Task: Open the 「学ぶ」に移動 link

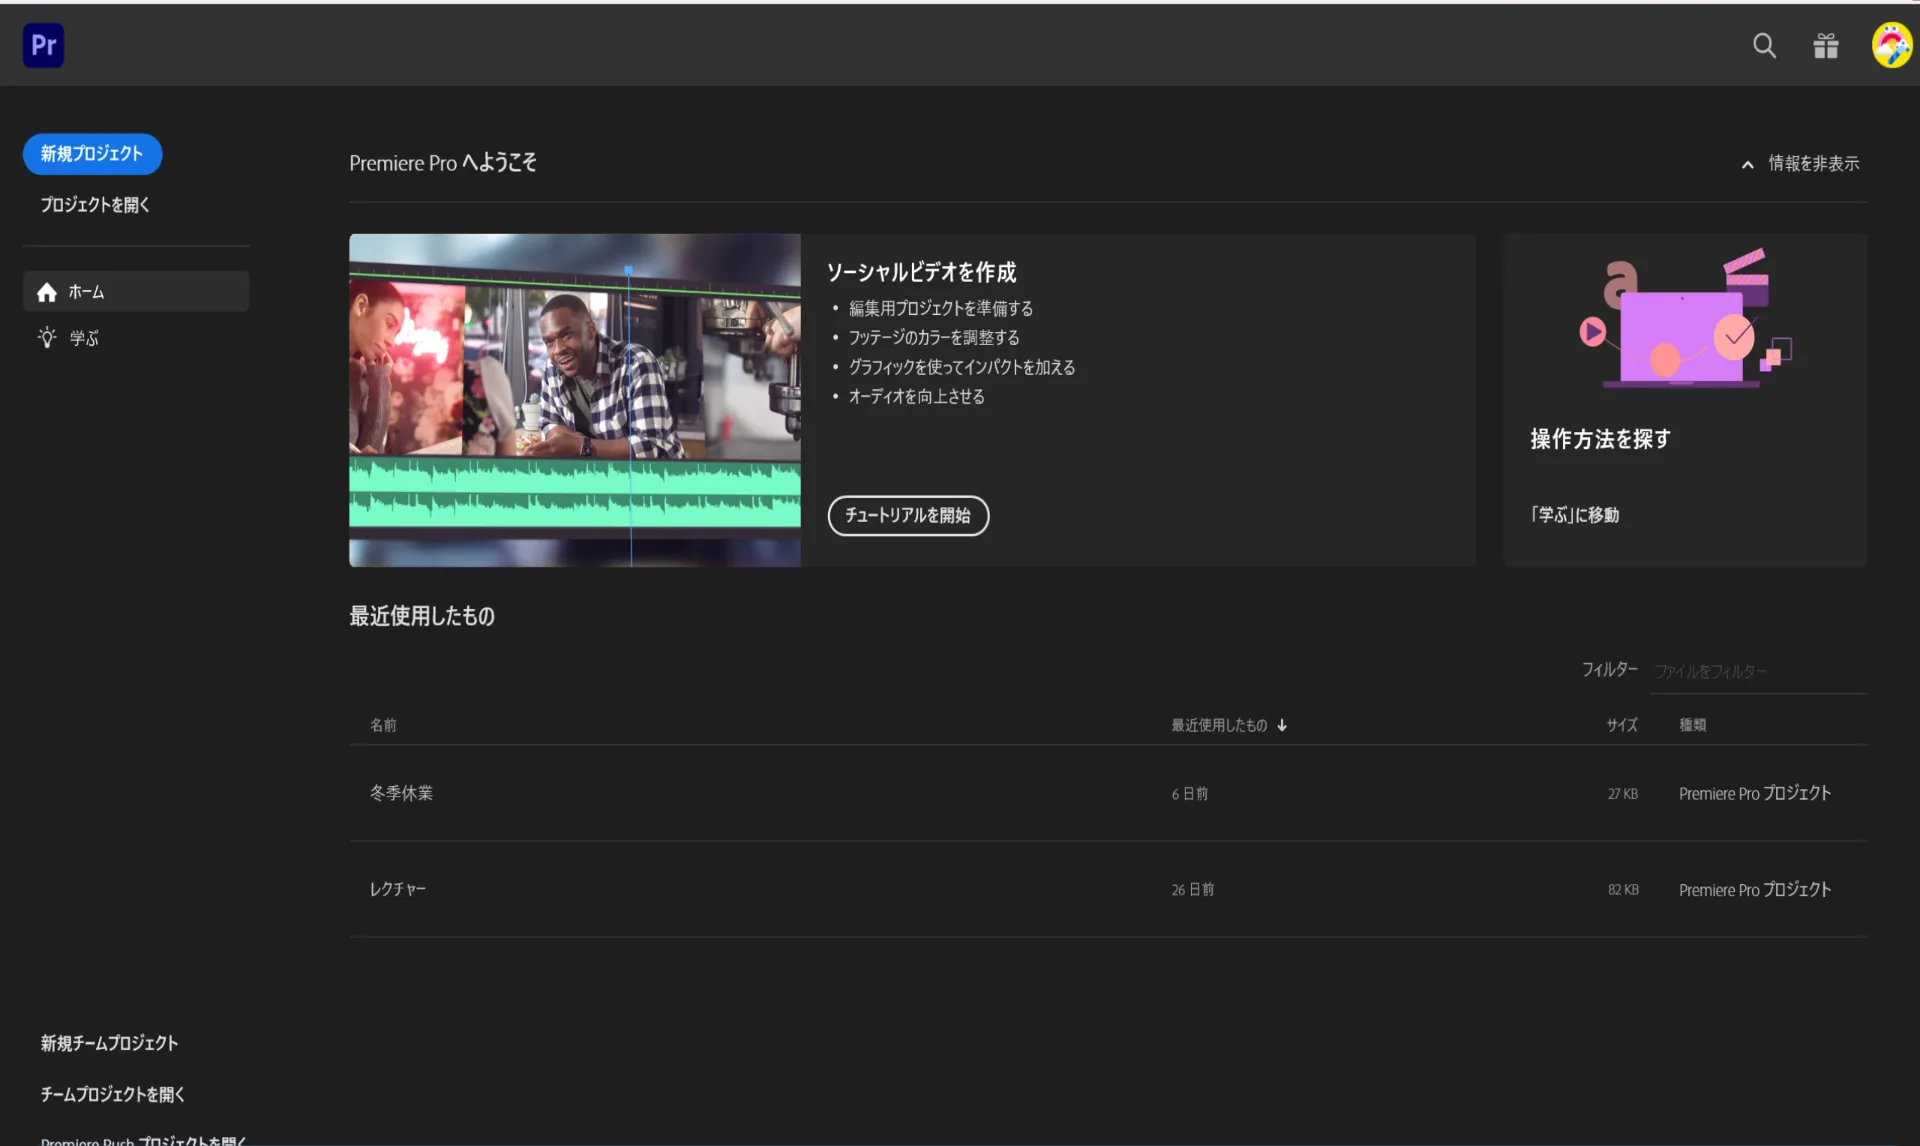Action: [x=1575, y=515]
